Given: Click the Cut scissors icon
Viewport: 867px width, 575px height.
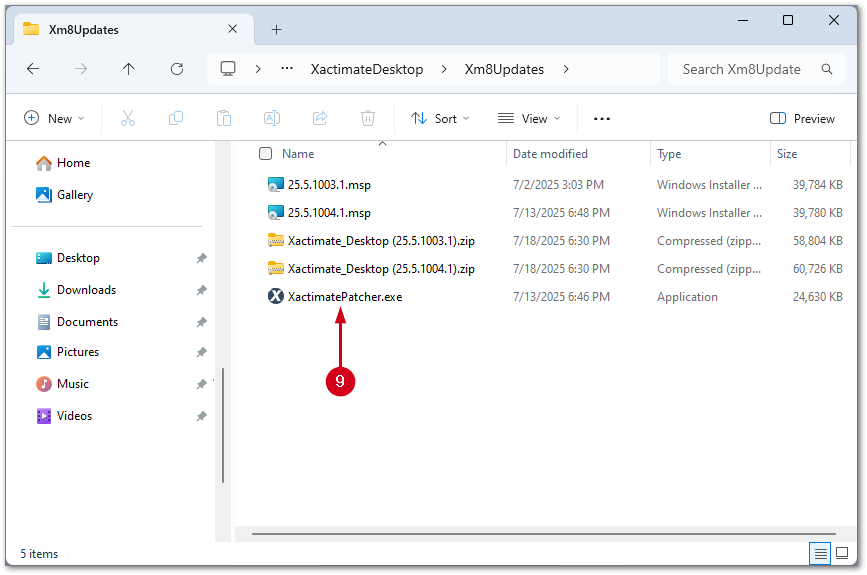Looking at the screenshot, I should point(128,118).
